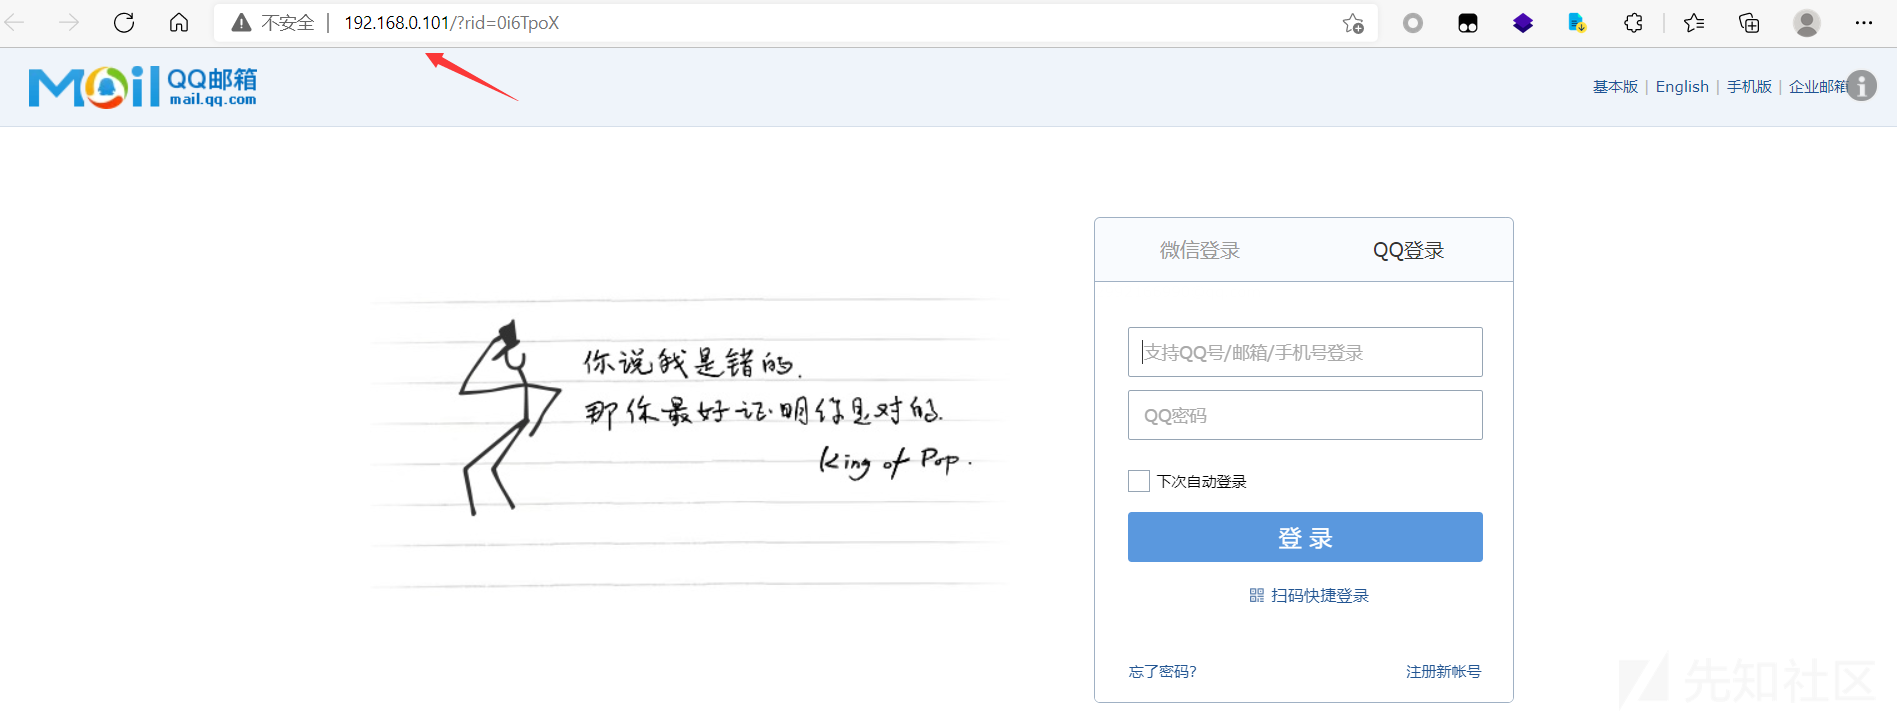Focus the QQ号/邮箱/手机号 input field
Viewport: 1897px width, 716px height.
[1305, 352]
